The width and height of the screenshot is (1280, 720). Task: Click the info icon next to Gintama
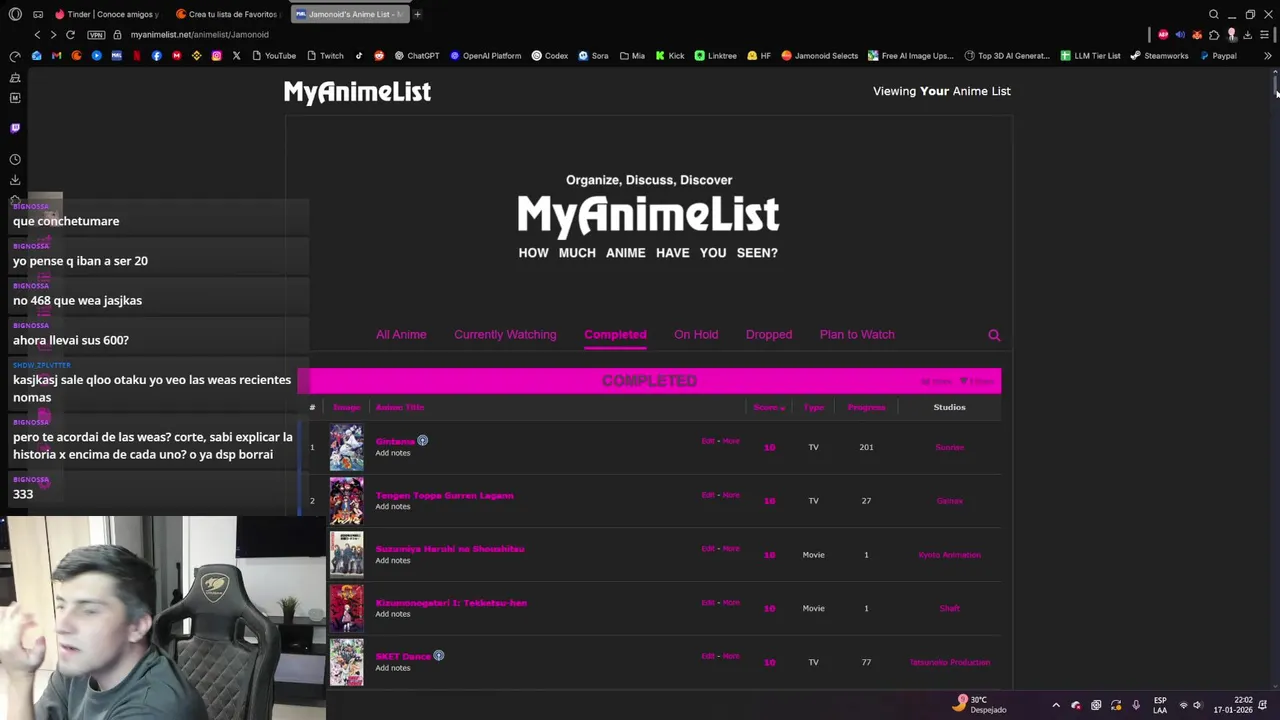[x=423, y=440]
